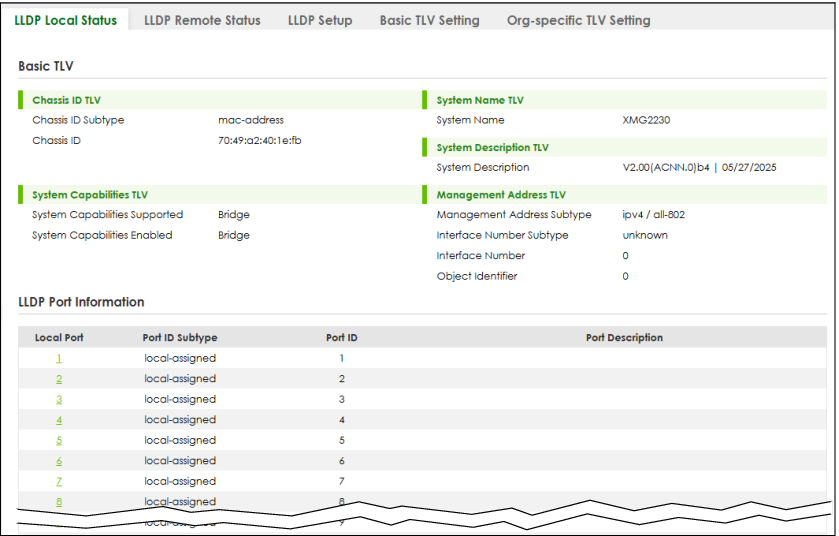The width and height of the screenshot is (839, 536).
Task: Click the Port ID column header
Action: pos(341,338)
